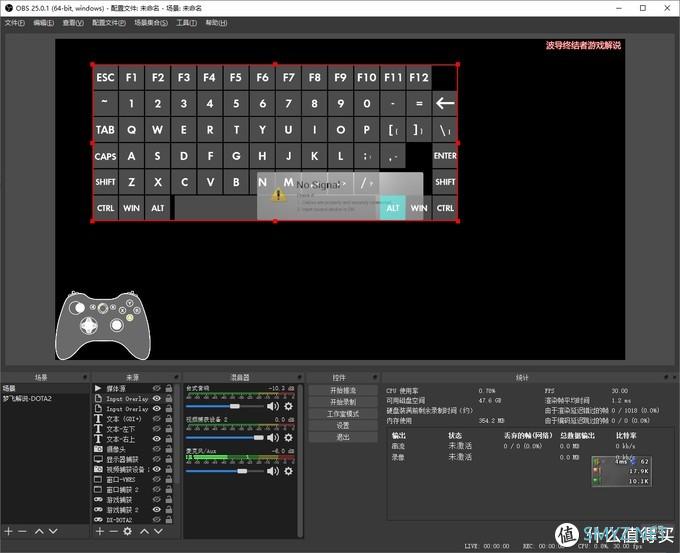Add a new scene with the plus icon in 场景 panel
680x553 pixels.
[8, 531]
